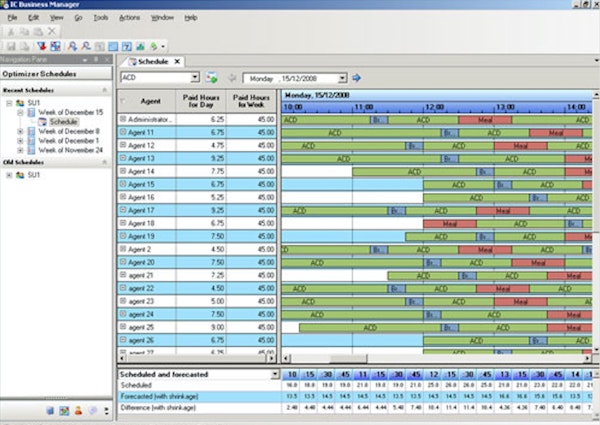
Task: Click the Paid Hours for Day column header
Action: 203,102
